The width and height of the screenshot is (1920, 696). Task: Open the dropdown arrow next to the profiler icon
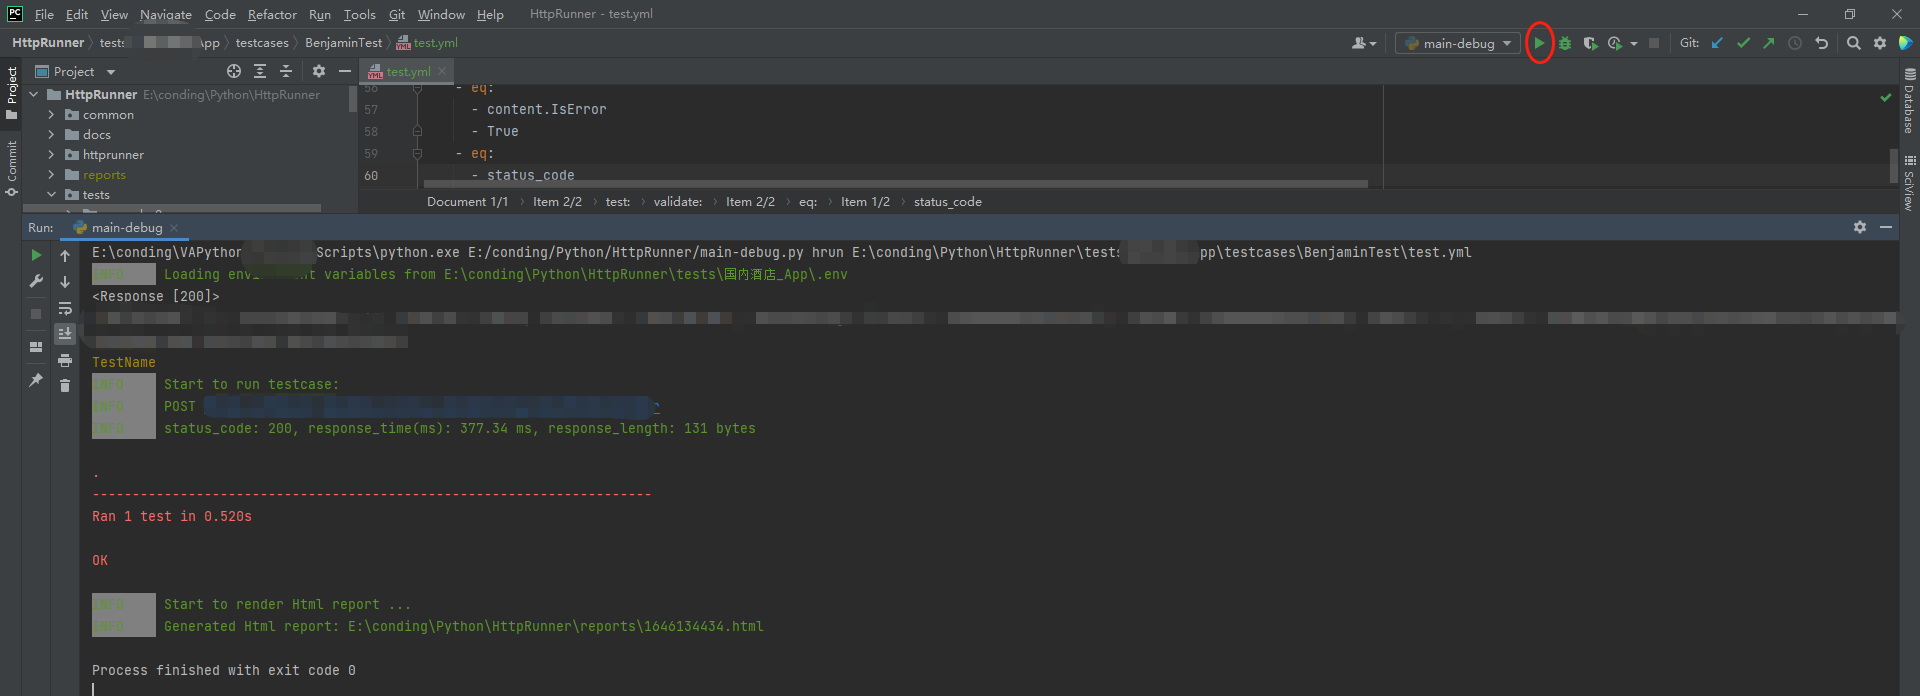pyautogui.click(x=1634, y=44)
